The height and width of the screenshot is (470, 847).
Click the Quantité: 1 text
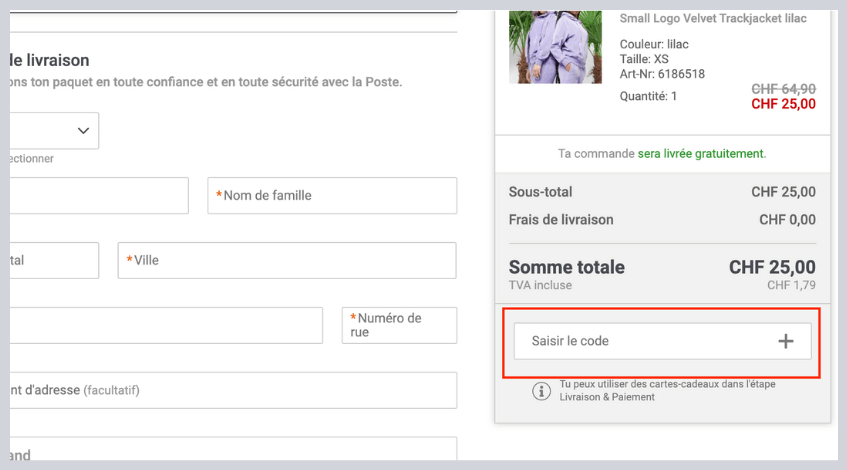tap(648, 96)
